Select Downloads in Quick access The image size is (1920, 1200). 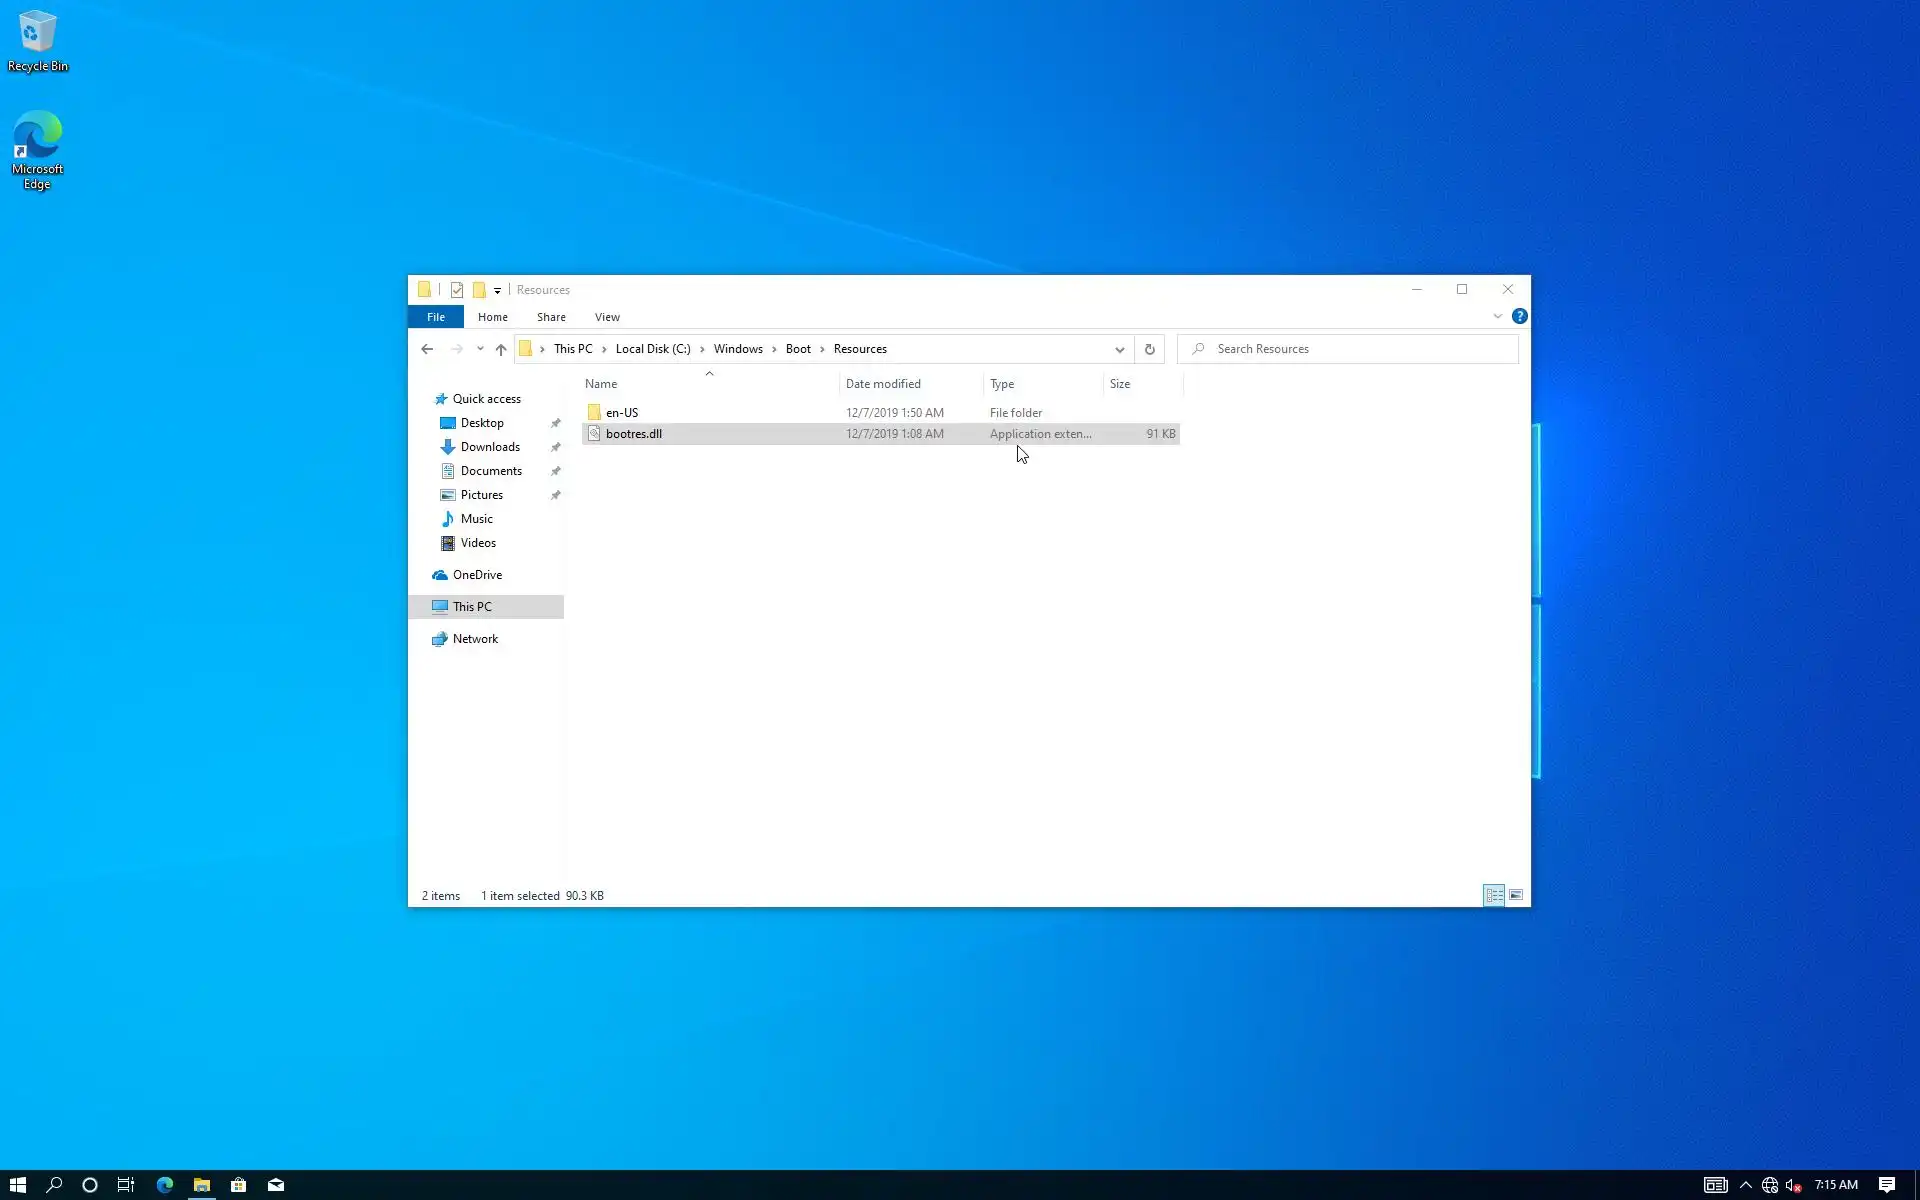click(490, 447)
